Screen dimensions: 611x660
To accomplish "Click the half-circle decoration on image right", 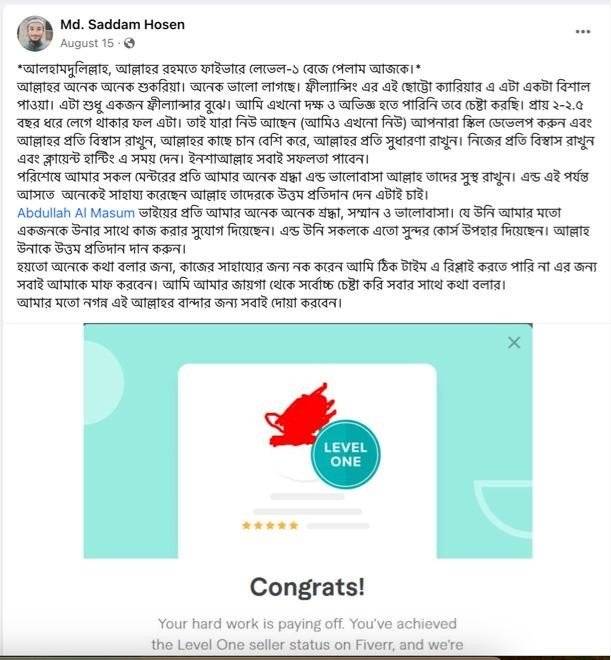I will [x=505, y=507].
